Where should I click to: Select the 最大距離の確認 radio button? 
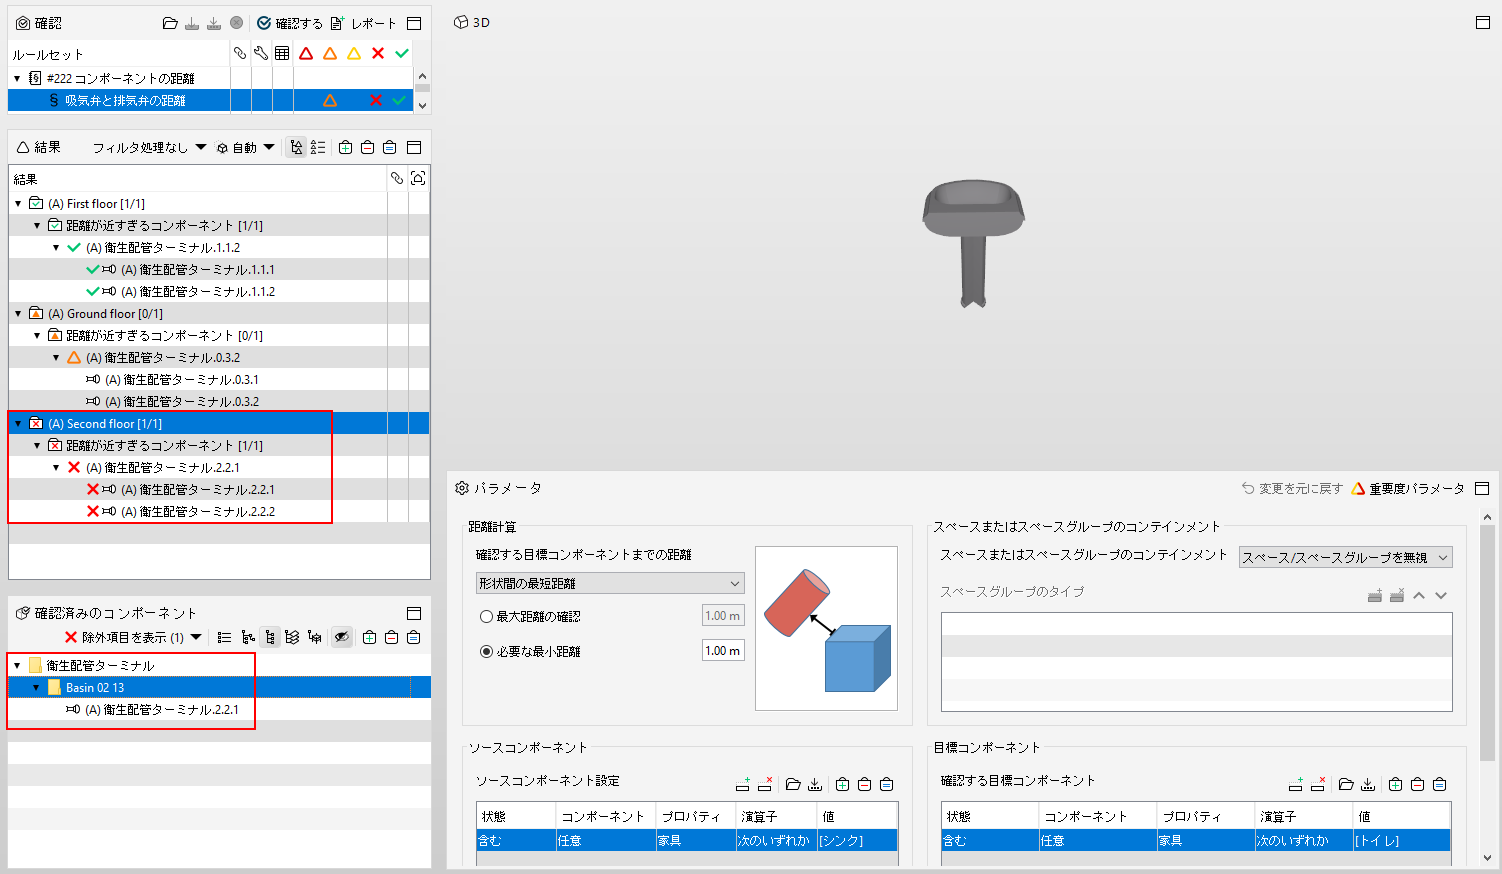pos(486,617)
